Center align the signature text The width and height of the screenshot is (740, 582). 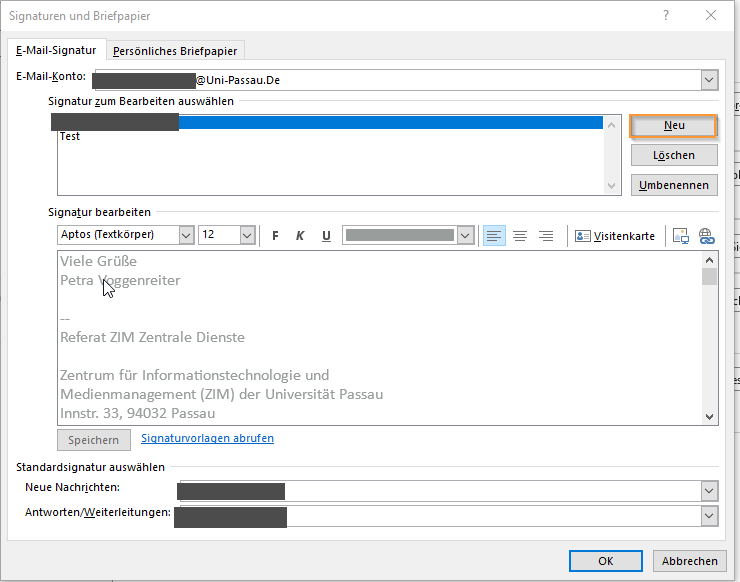point(520,236)
